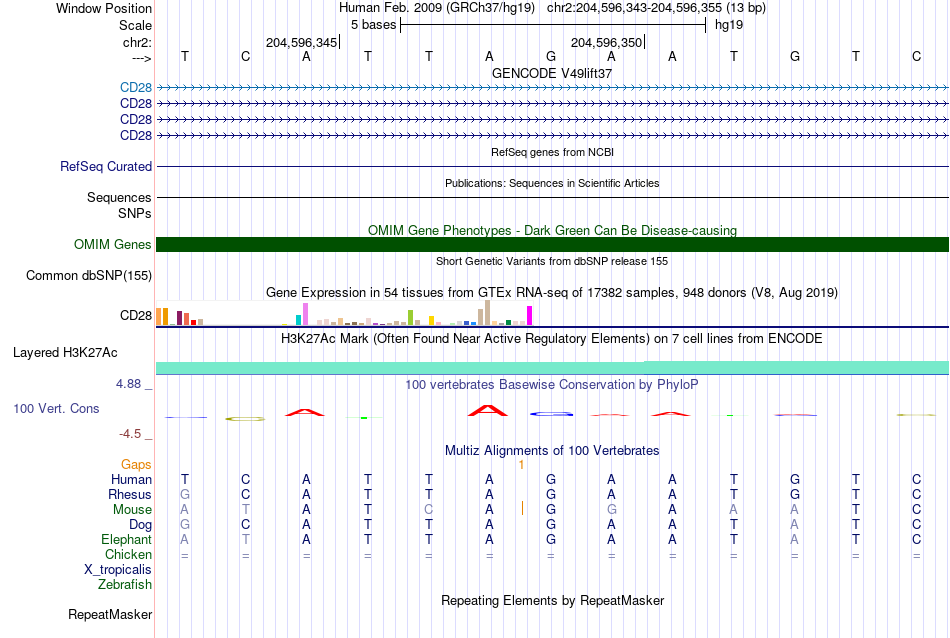Click the CD28 label beside the GTEx bar chart
This screenshot has width=950, height=638.
coord(136,316)
